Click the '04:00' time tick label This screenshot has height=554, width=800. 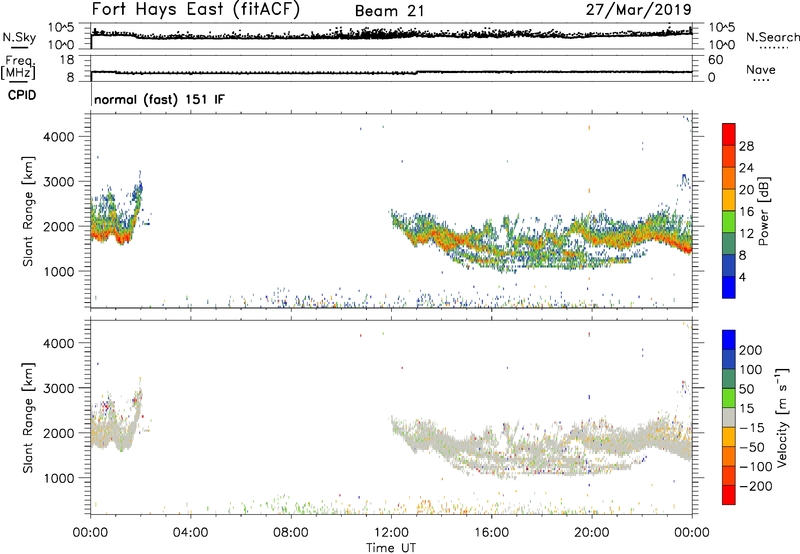click(x=190, y=533)
